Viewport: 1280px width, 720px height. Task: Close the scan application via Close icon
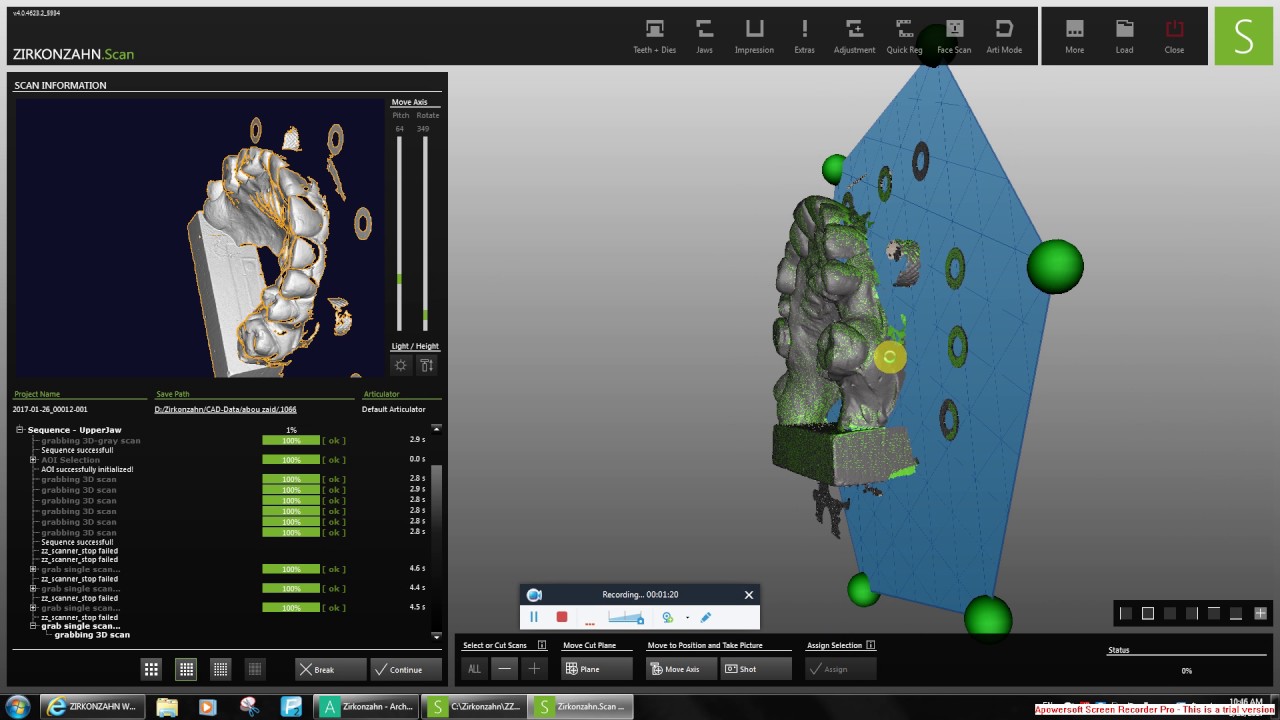coord(1174,36)
